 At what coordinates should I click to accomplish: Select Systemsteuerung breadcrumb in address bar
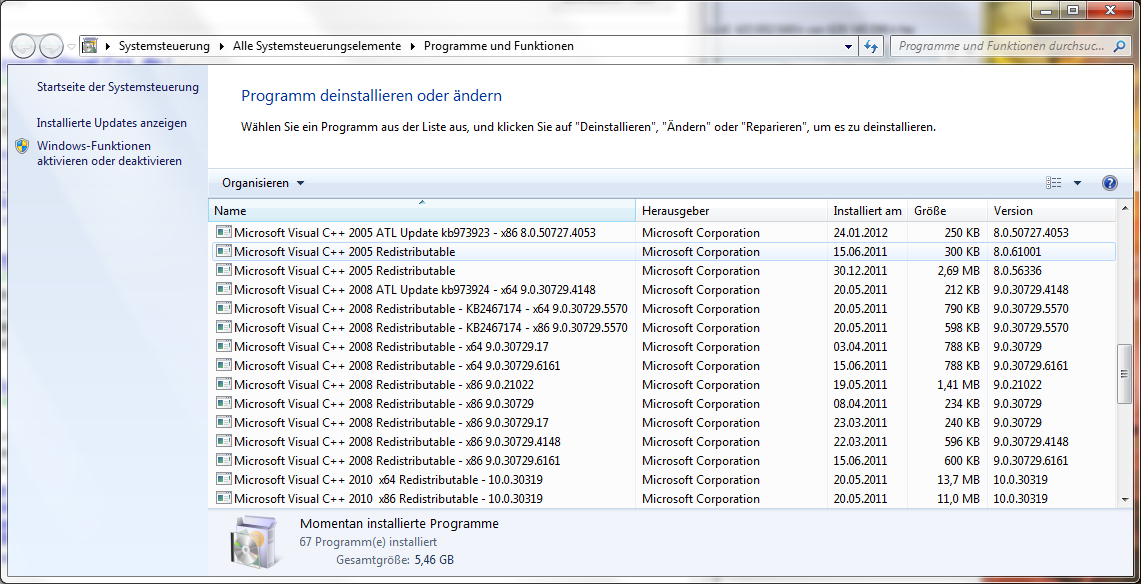point(164,46)
